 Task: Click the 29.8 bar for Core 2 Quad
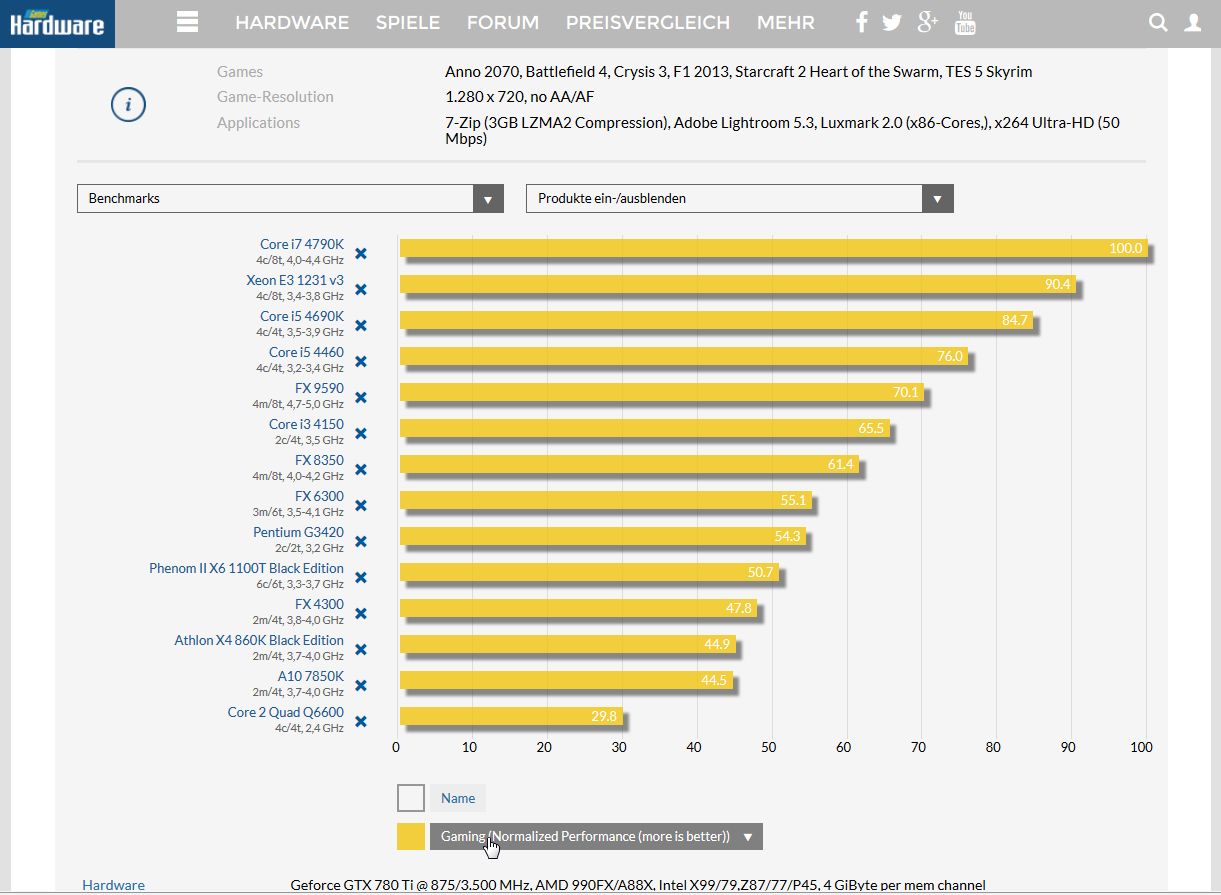[x=511, y=716]
